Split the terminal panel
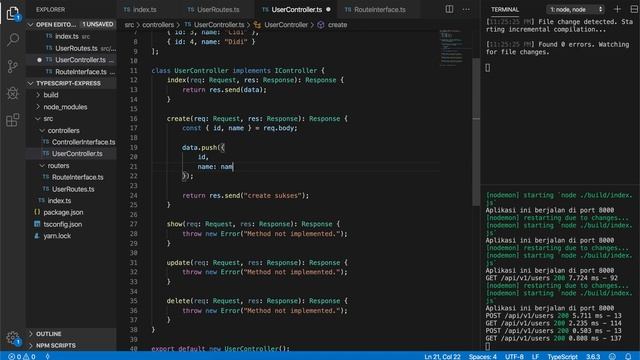The image size is (640, 360). (634, 9)
